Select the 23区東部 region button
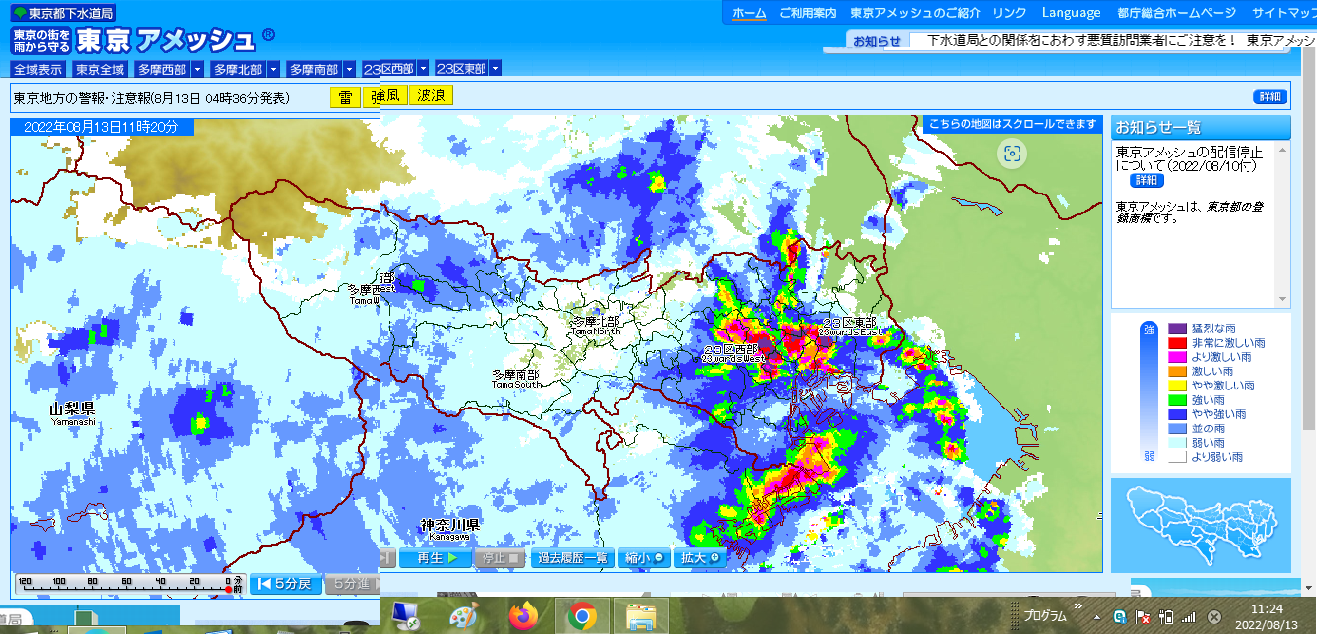The height and width of the screenshot is (634, 1317). (x=462, y=69)
